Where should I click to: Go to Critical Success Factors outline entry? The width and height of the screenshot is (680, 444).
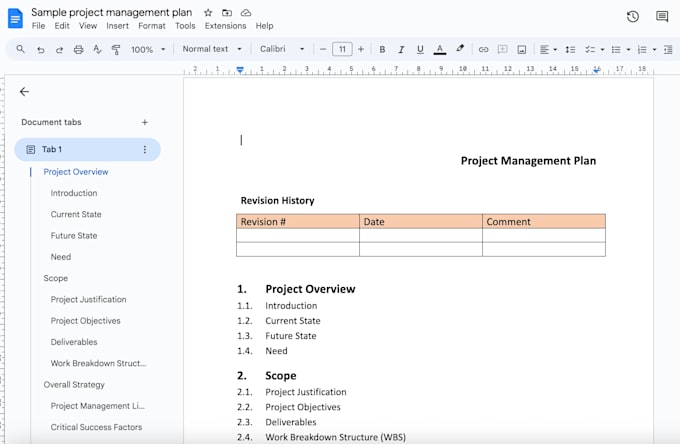96,427
